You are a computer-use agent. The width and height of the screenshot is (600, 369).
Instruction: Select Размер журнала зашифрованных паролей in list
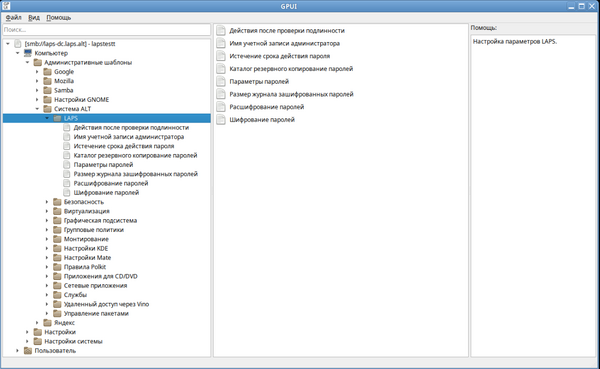click(291, 94)
